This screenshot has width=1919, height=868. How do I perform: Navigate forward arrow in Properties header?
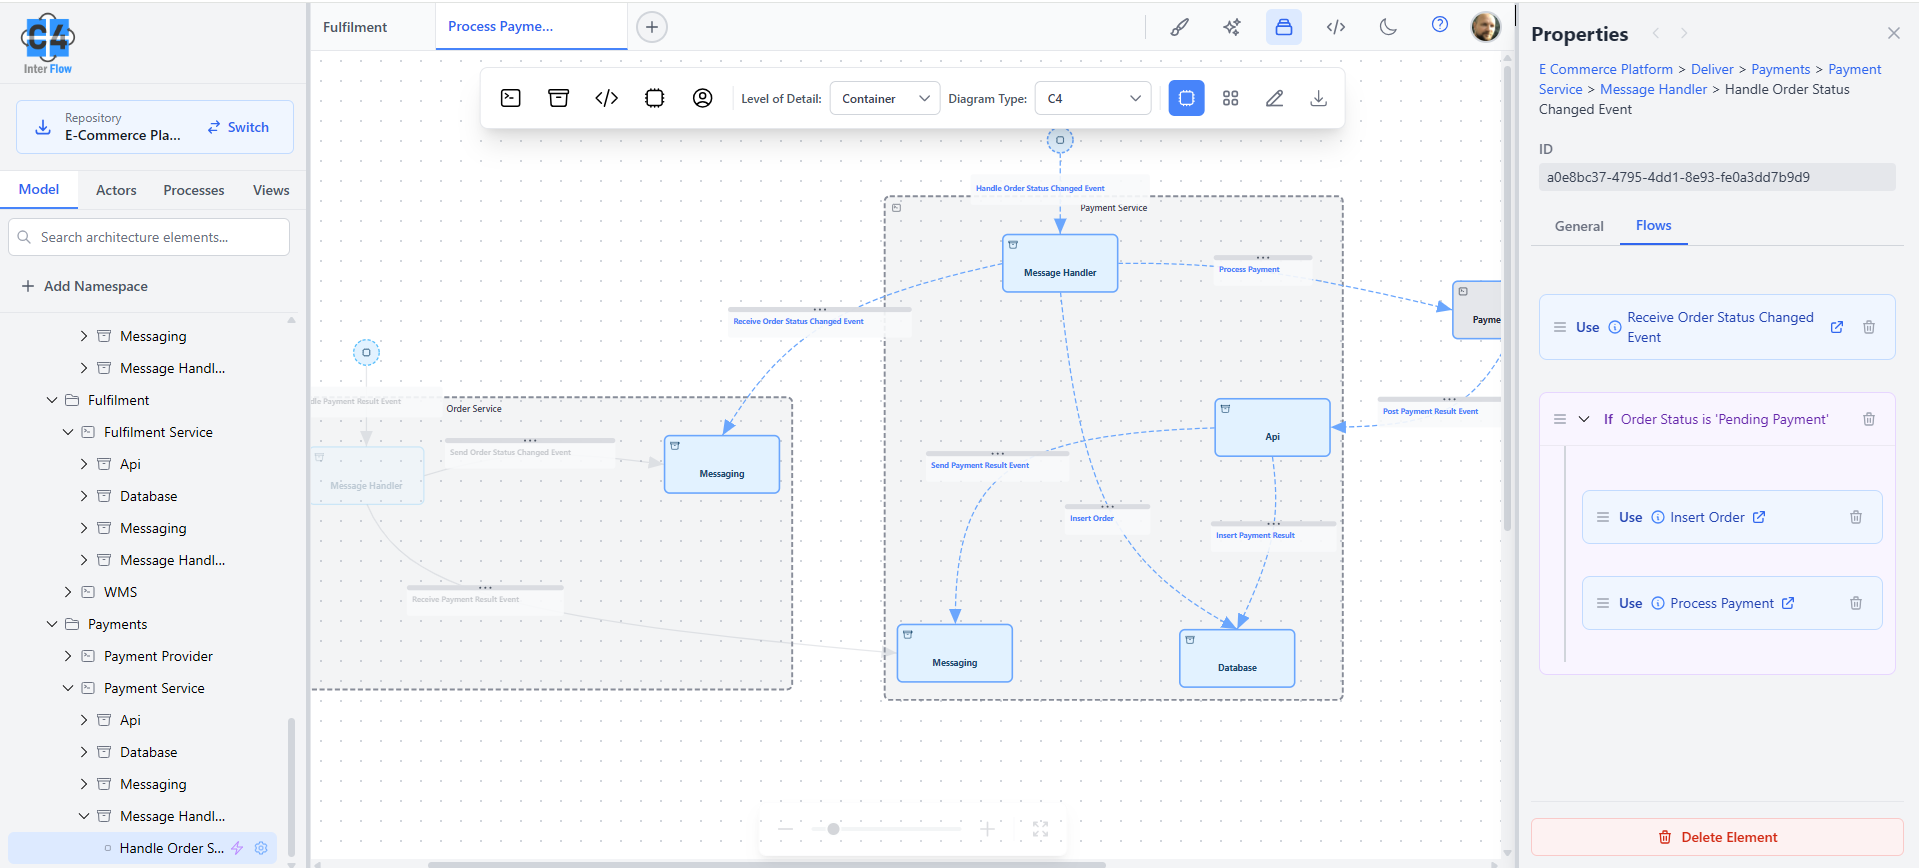coord(1684,33)
